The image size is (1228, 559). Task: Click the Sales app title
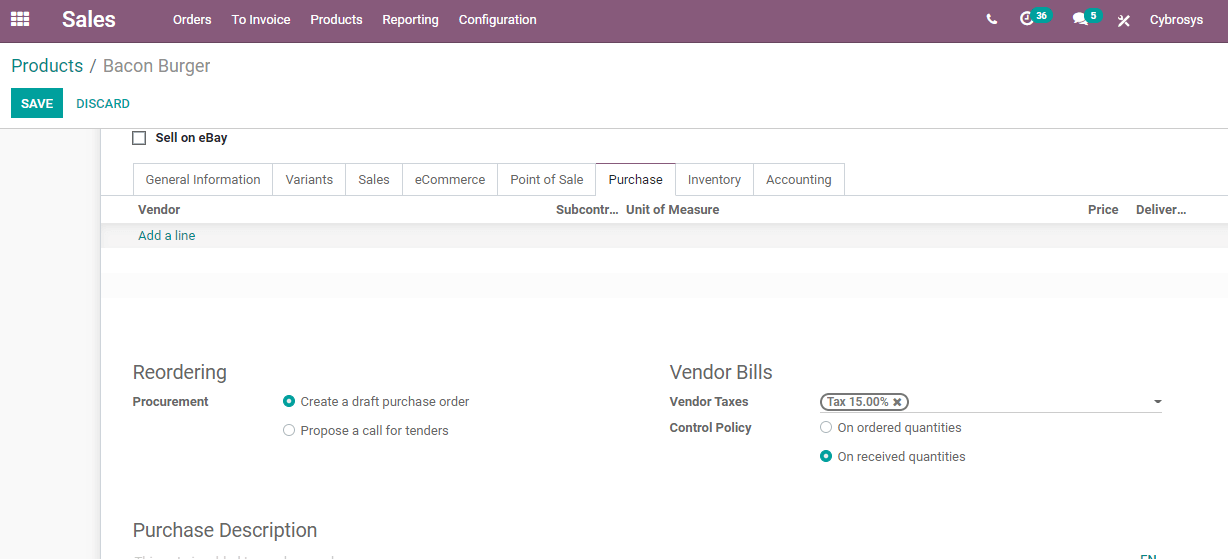[x=89, y=19]
